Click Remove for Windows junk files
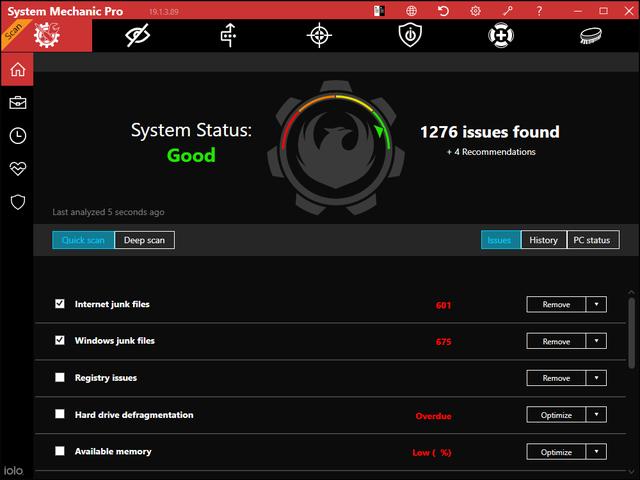640x480 pixels. coord(556,341)
